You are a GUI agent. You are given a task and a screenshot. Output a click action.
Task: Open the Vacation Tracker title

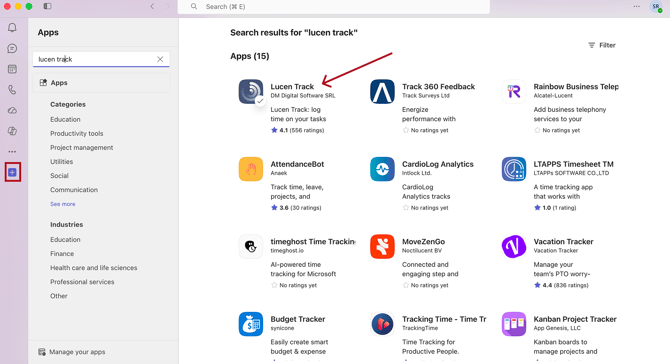tap(563, 241)
